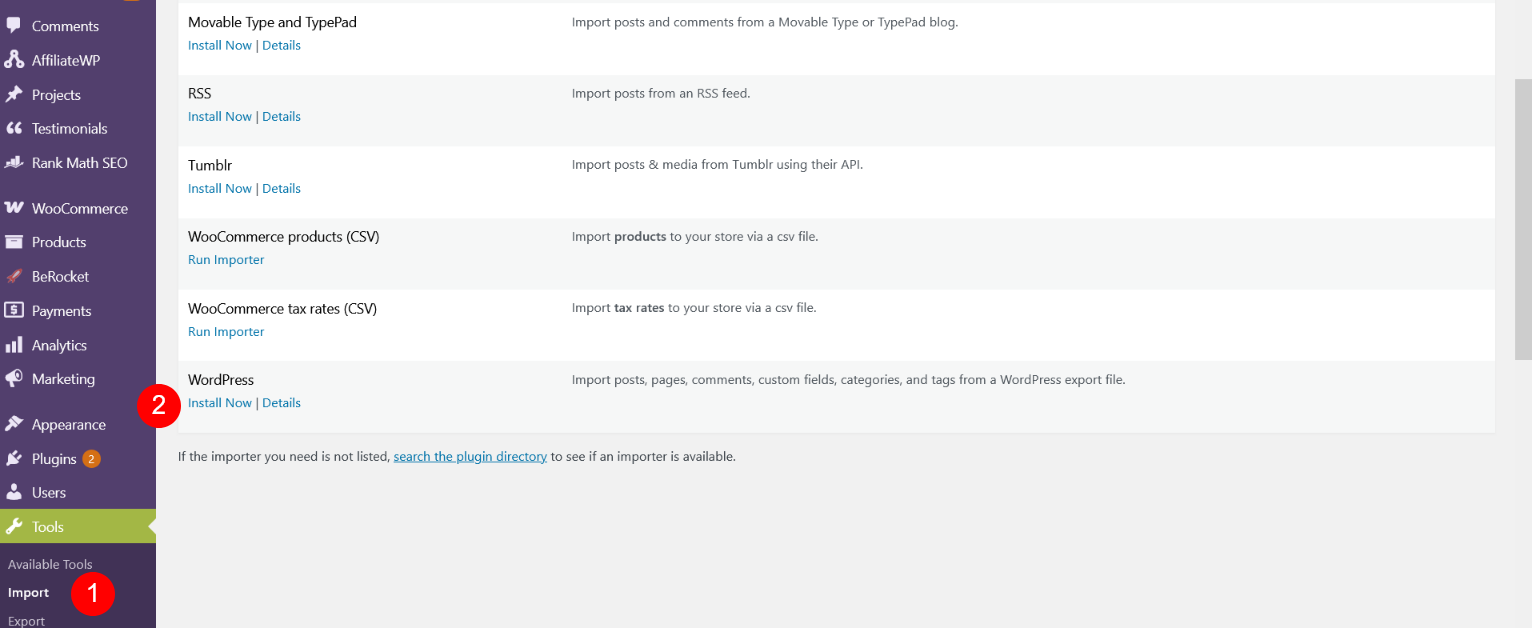1532x628 pixels.
Task: Click the Plugins plug icon
Action: point(14,458)
